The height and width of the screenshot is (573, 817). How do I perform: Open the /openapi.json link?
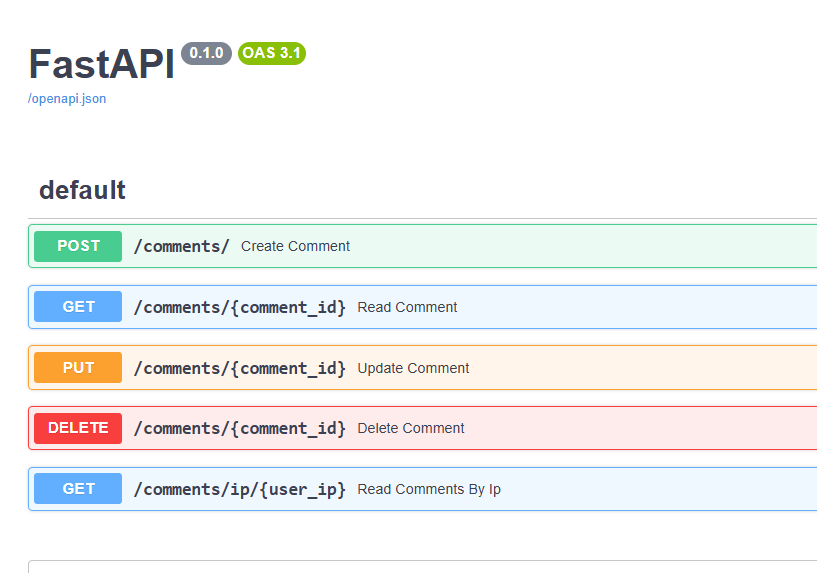(x=67, y=99)
